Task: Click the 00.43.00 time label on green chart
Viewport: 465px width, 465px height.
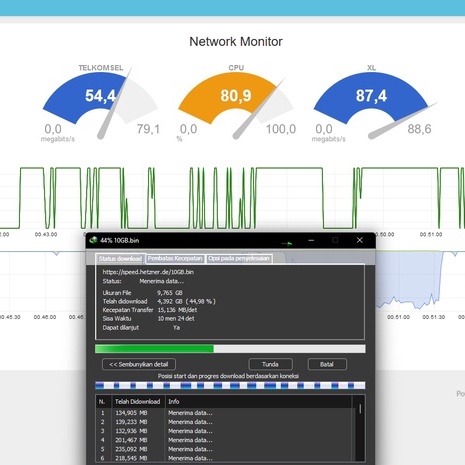Action: (46, 234)
